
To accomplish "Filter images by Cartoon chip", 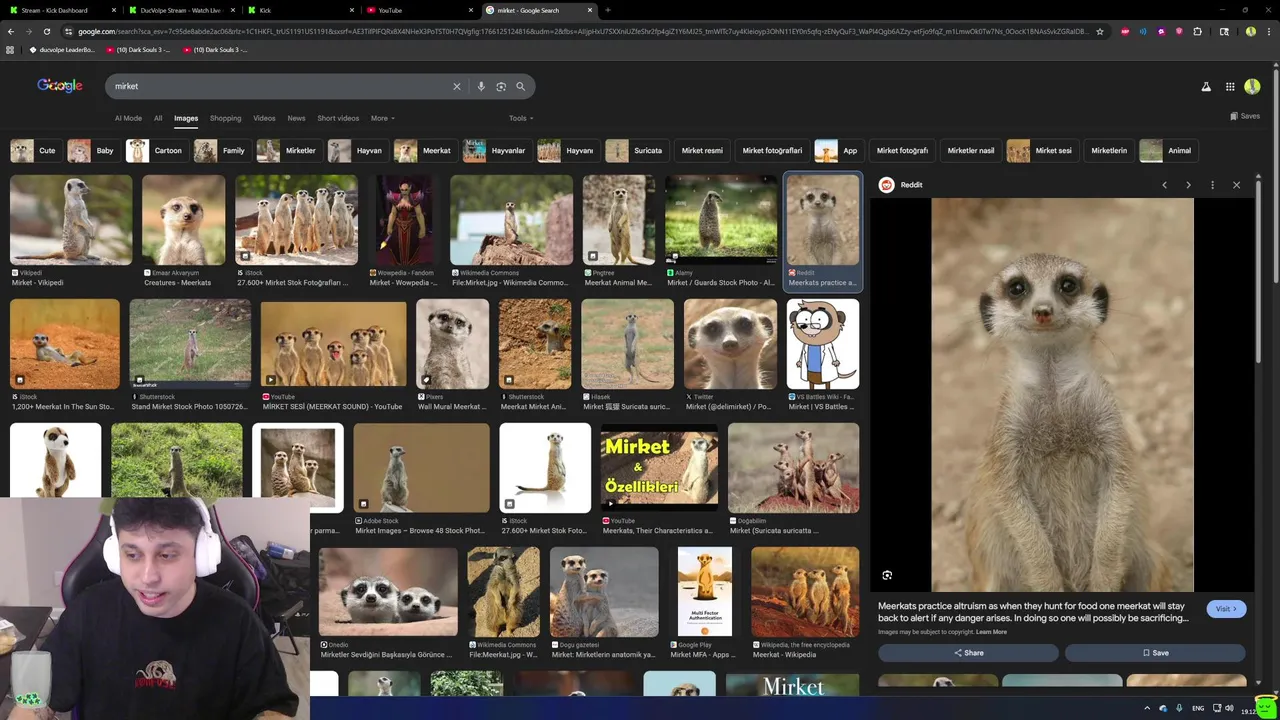I will click(x=156, y=151).
